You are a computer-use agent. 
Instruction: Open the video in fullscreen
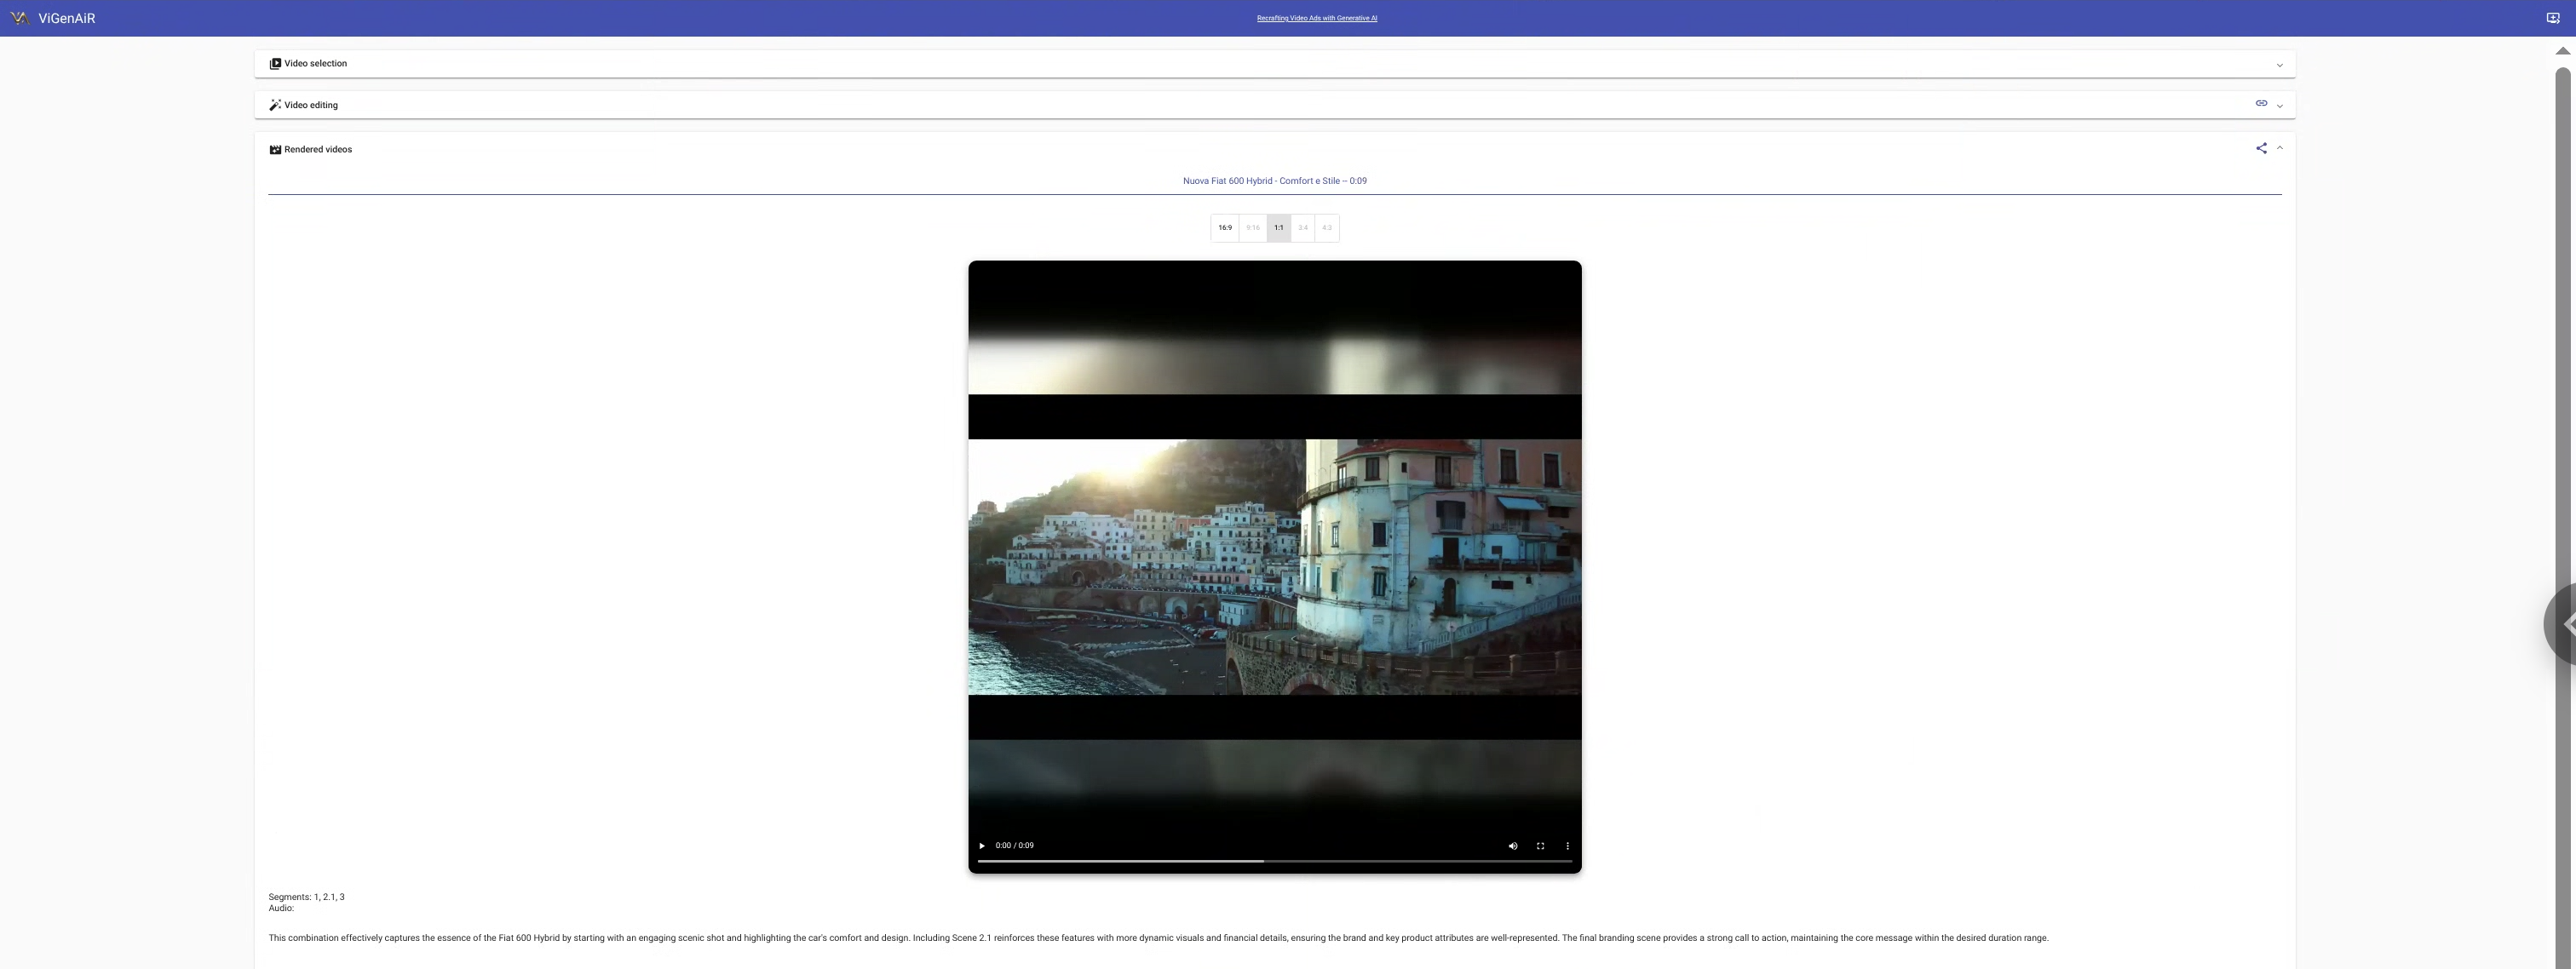(x=1540, y=846)
